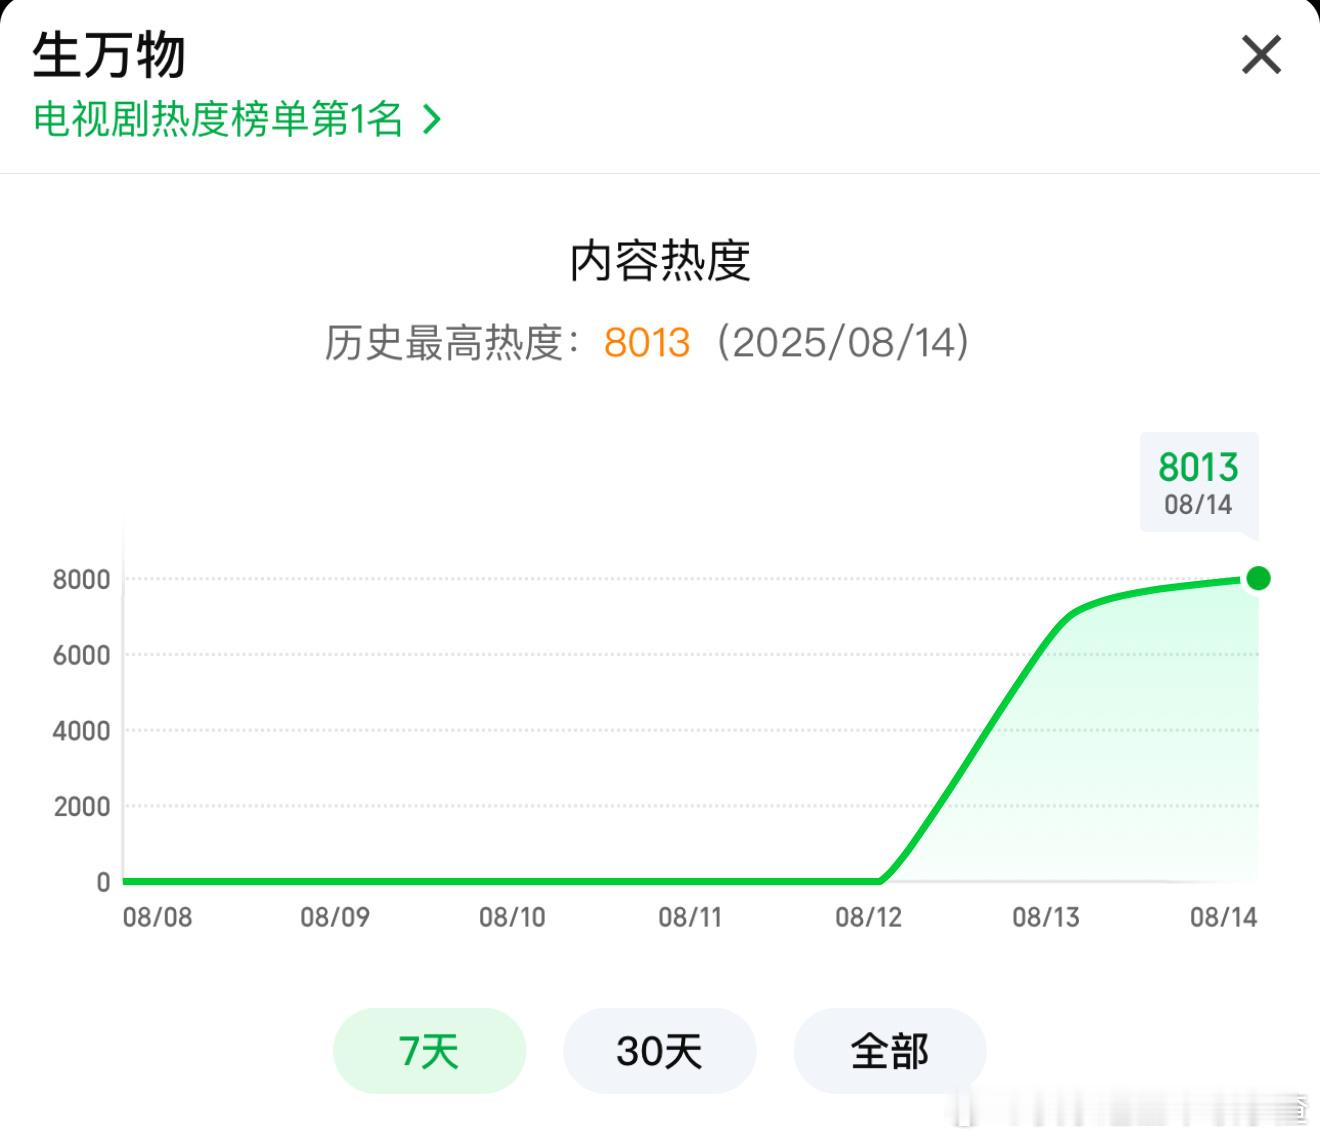Image resolution: width=1320 pixels, height=1140 pixels.
Task: Click the 08/08 x-axis label
Action: (157, 917)
